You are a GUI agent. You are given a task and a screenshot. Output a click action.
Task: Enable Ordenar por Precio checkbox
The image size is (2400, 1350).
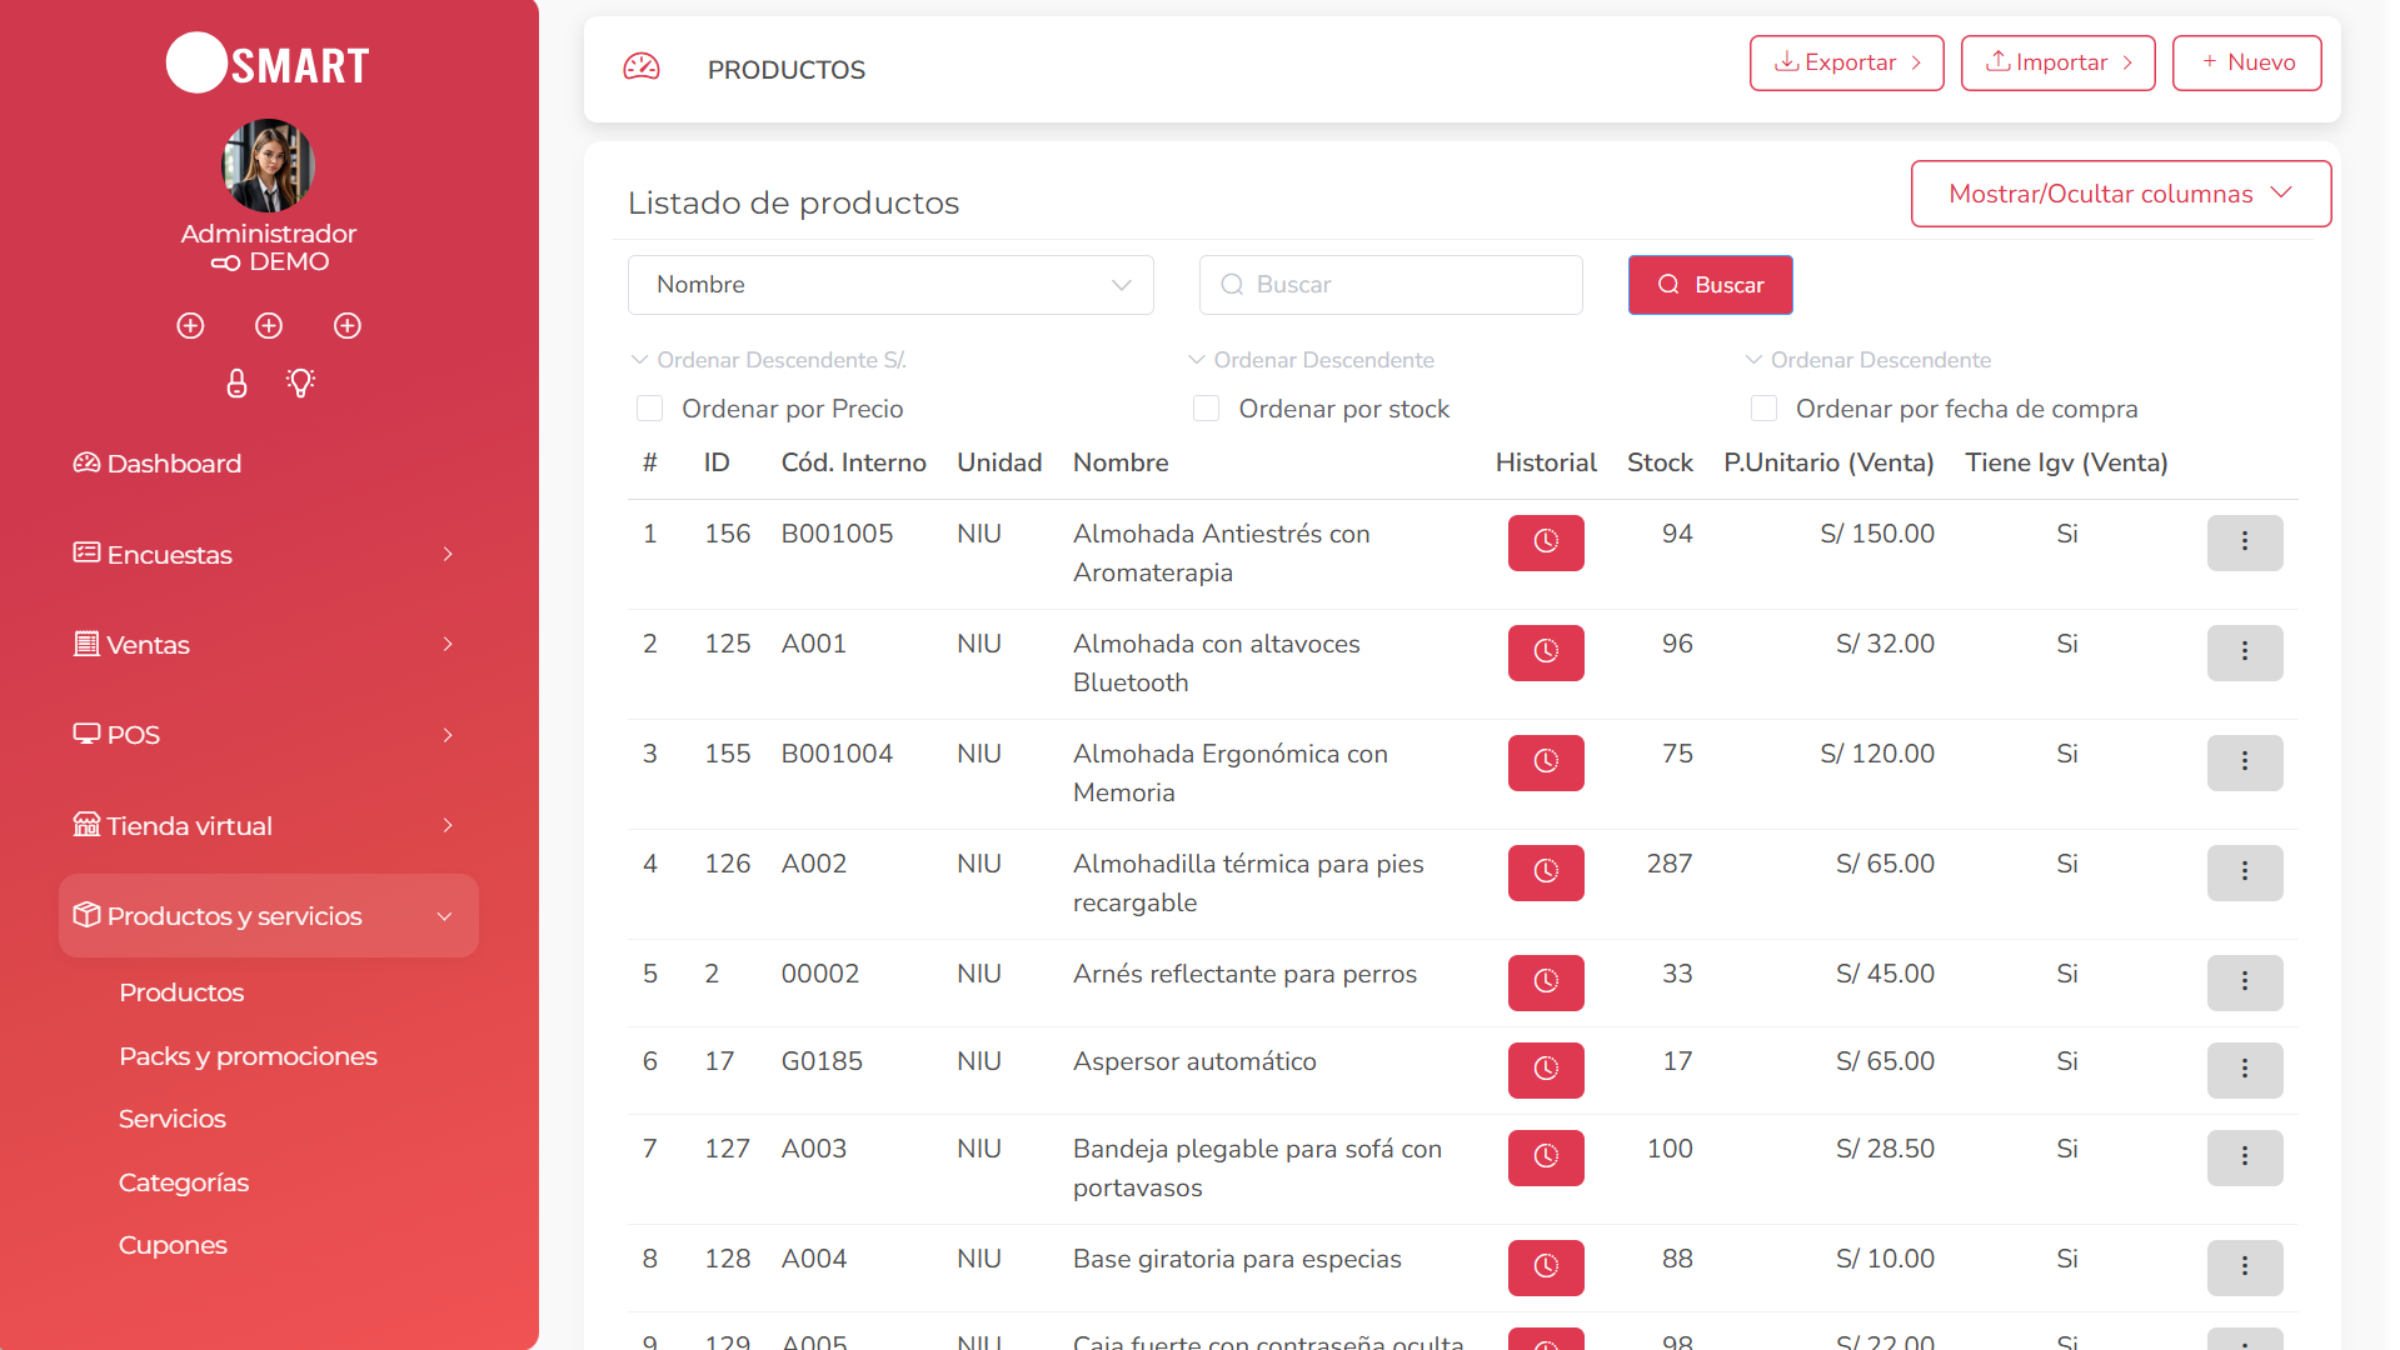(x=650, y=408)
